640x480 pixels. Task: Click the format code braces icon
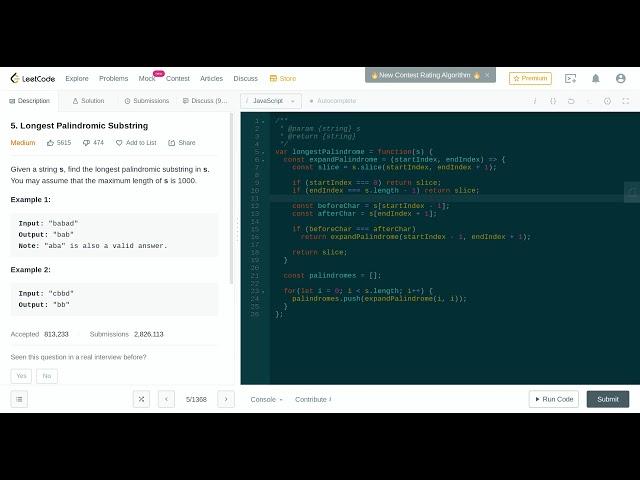[553, 101]
